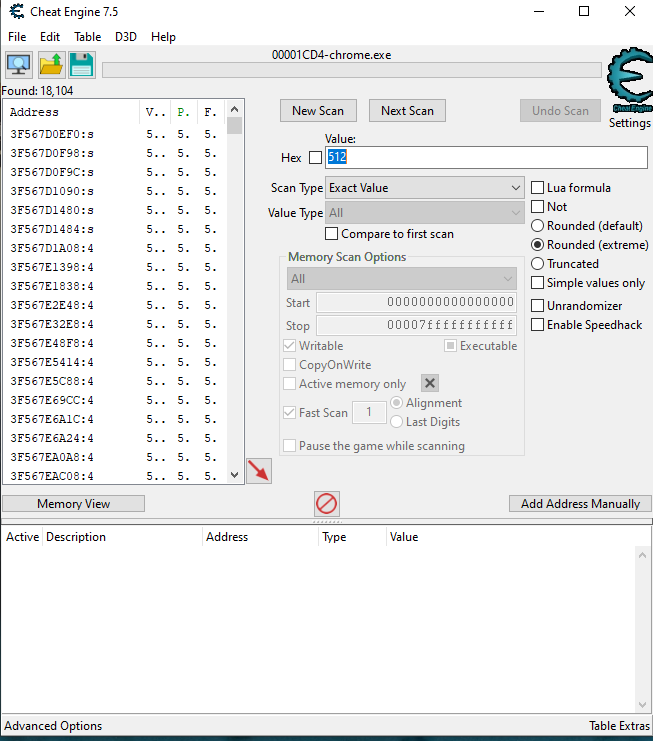Click the Address column header in found list
Screen dimensions: 653x741
[x=72, y=112]
